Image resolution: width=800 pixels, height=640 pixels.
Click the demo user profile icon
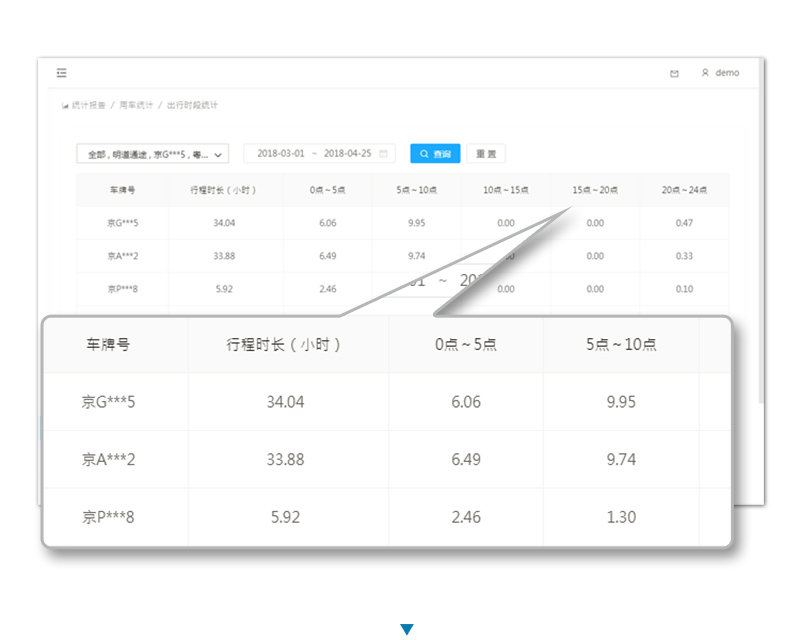pyautogui.click(x=705, y=73)
